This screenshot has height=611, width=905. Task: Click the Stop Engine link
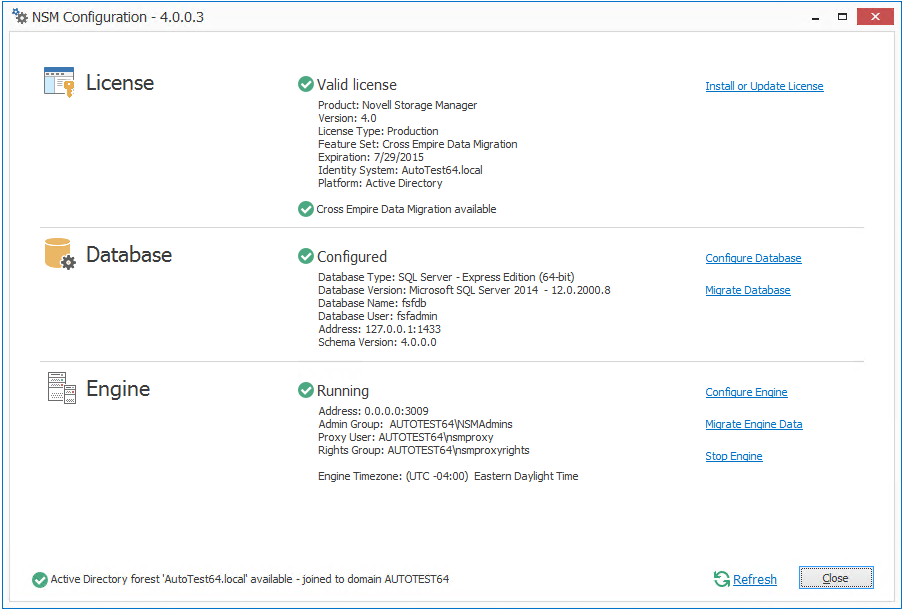pos(733,456)
